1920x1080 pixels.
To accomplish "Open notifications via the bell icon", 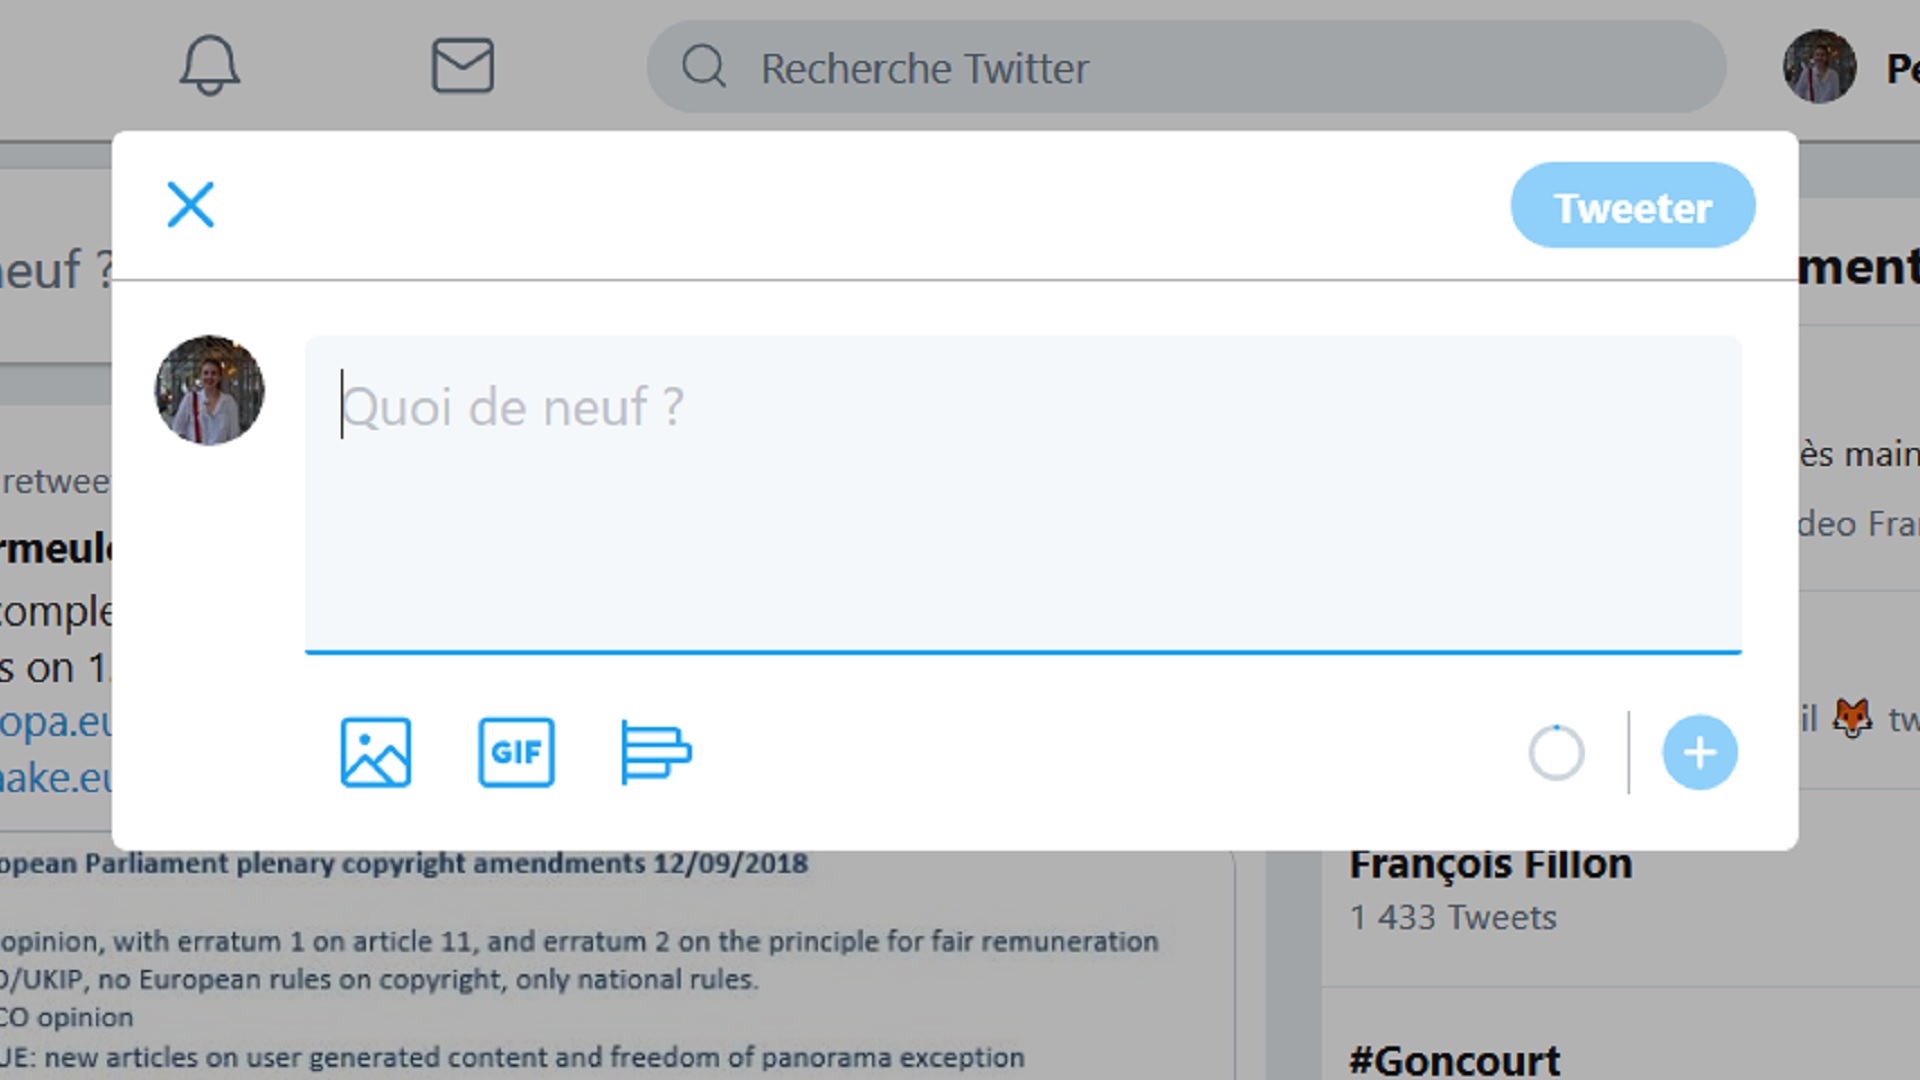I will [x=209, y=66].
